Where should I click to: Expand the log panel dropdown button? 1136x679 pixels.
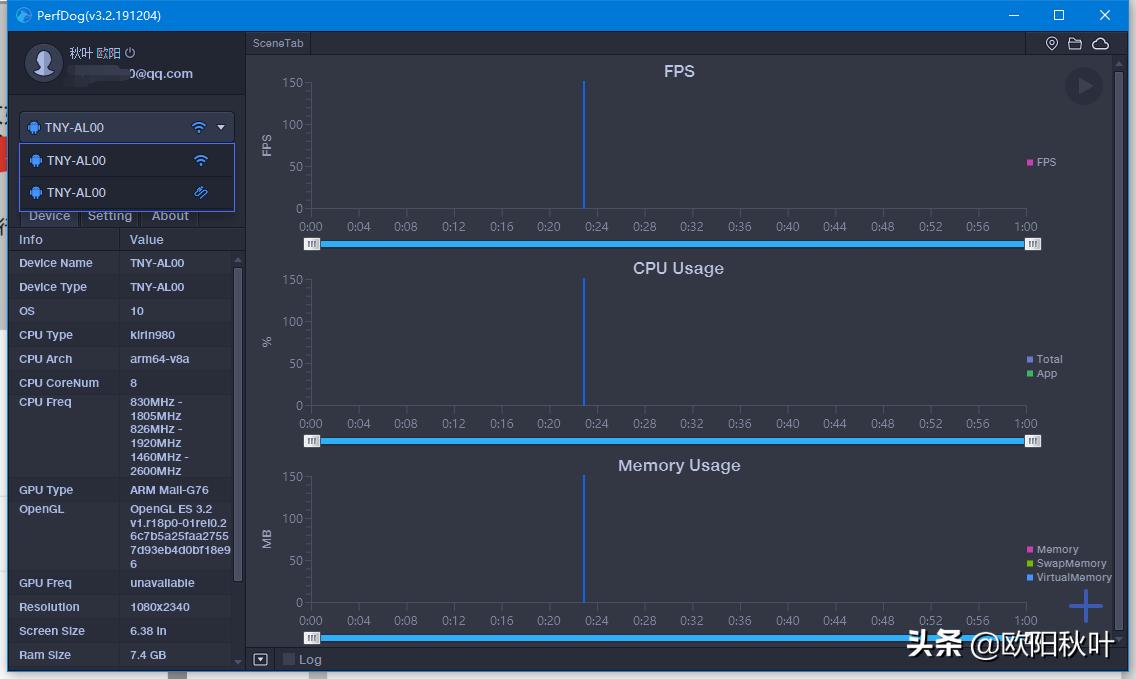click(261, 659)
